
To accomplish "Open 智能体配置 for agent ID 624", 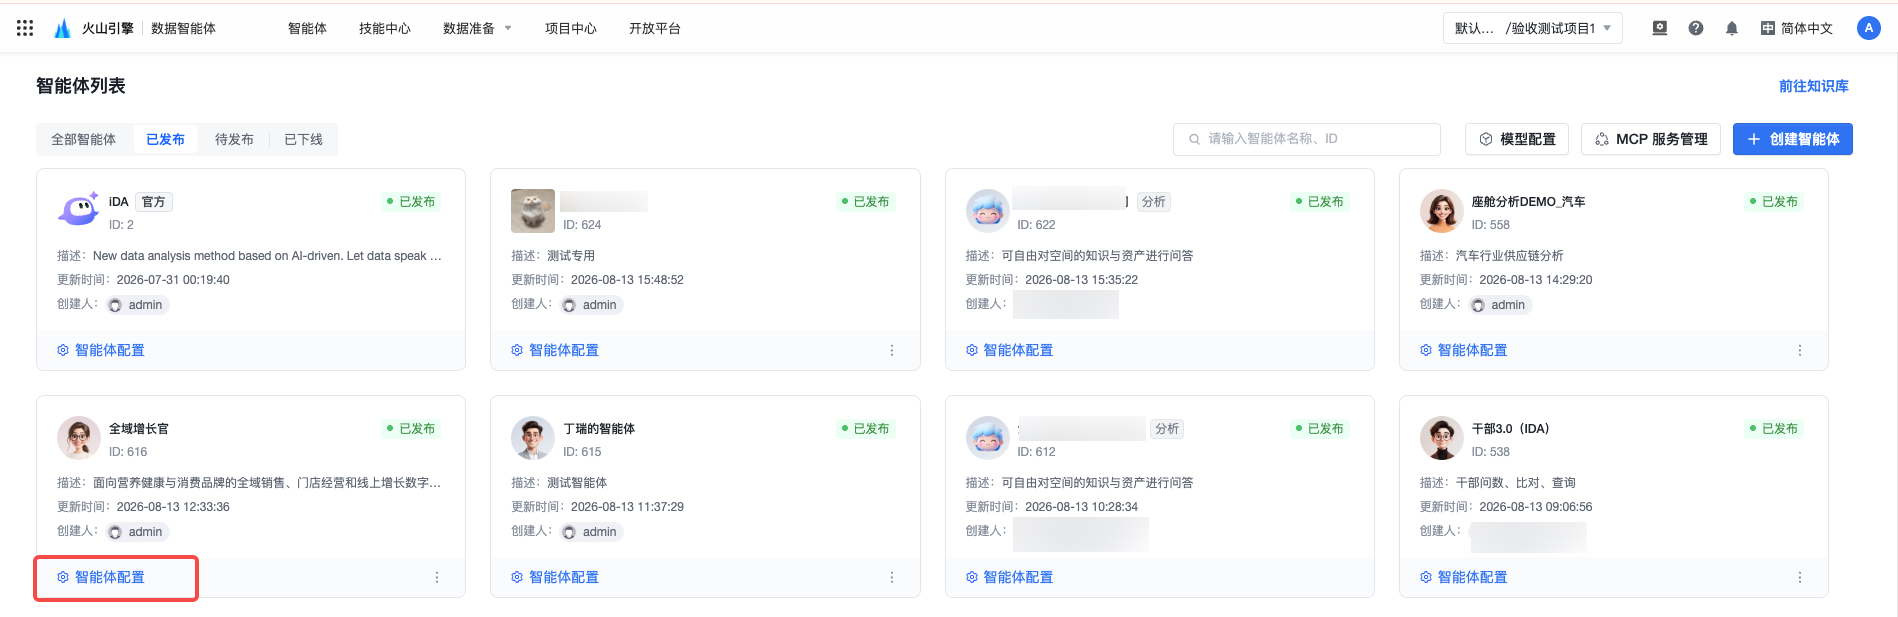I will pos(555,350).
